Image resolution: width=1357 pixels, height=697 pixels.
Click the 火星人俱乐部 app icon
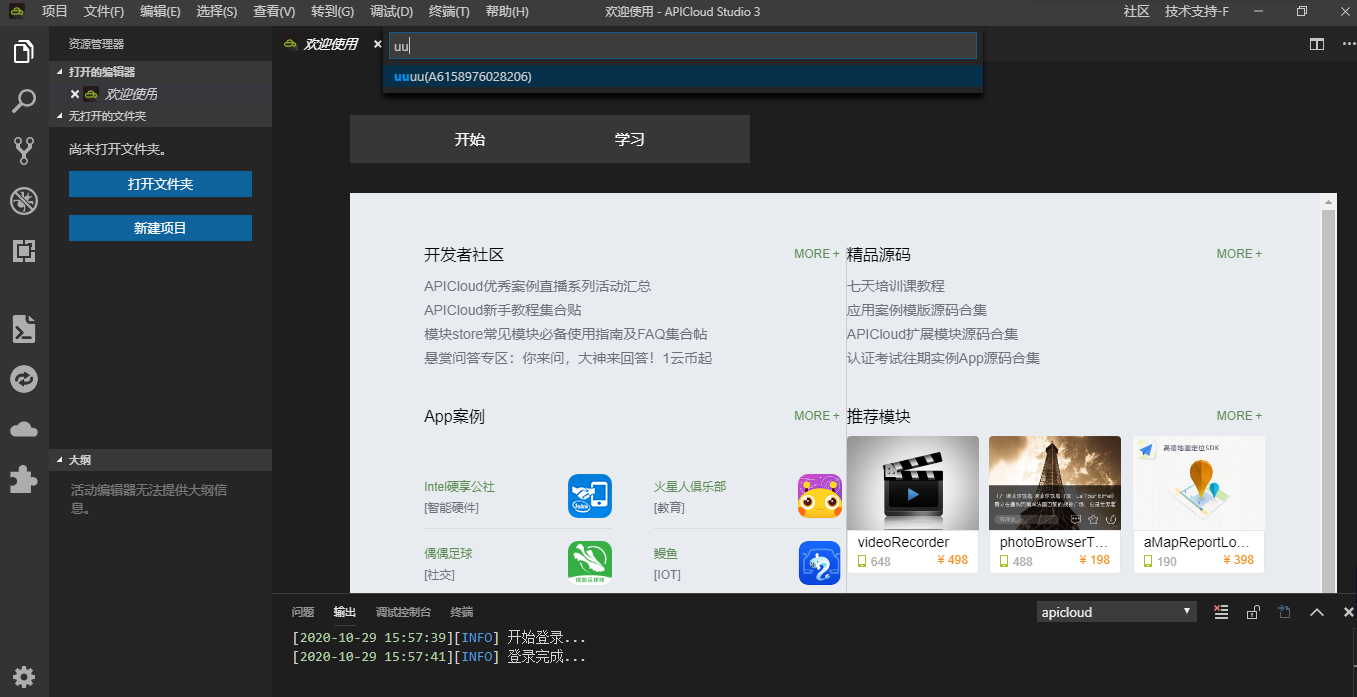coord(820,495)
